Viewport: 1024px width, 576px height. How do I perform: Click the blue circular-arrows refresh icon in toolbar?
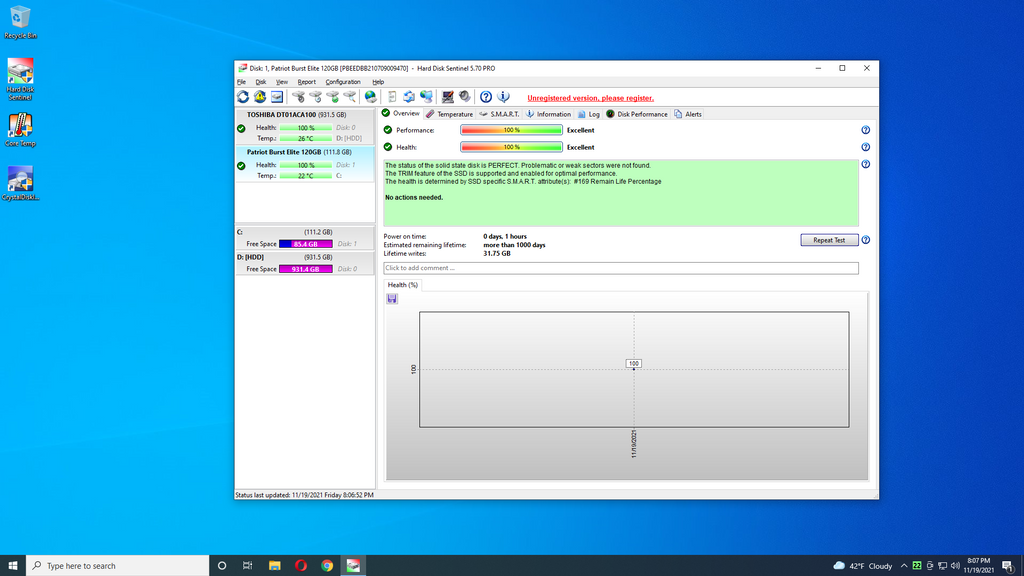tap(243, 97)
